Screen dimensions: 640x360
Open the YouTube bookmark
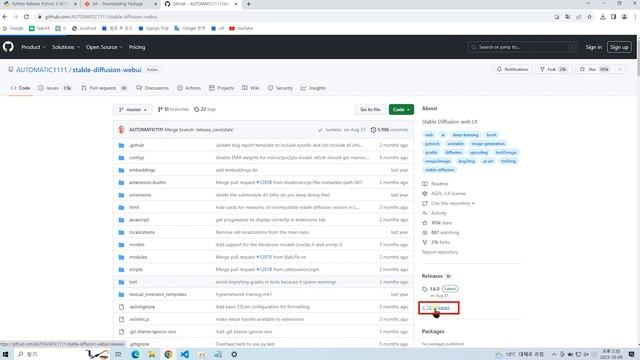pos(241,28)
